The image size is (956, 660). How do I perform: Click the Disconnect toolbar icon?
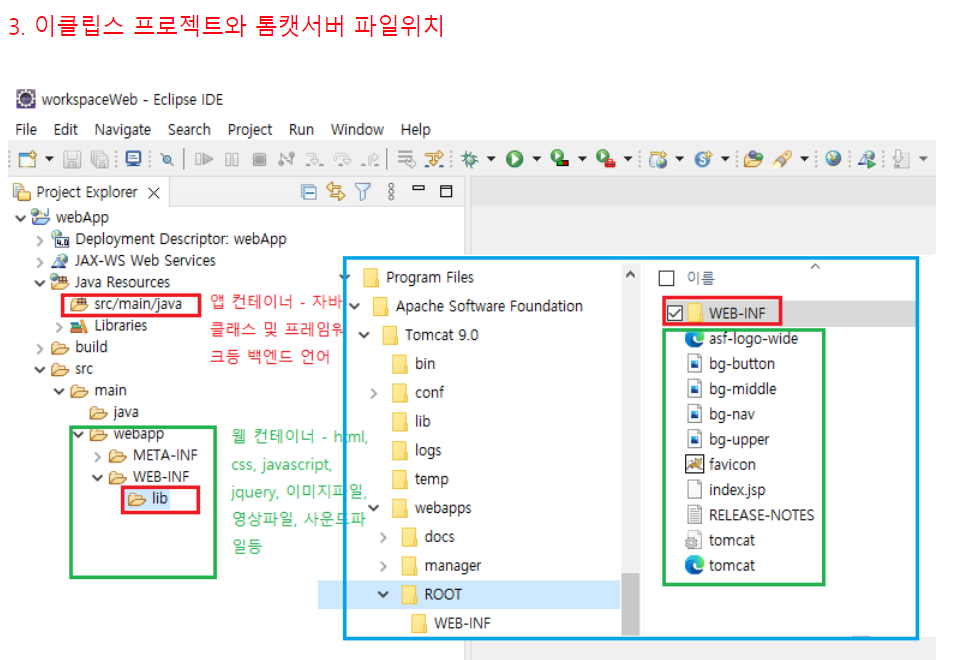coord(286,159)
